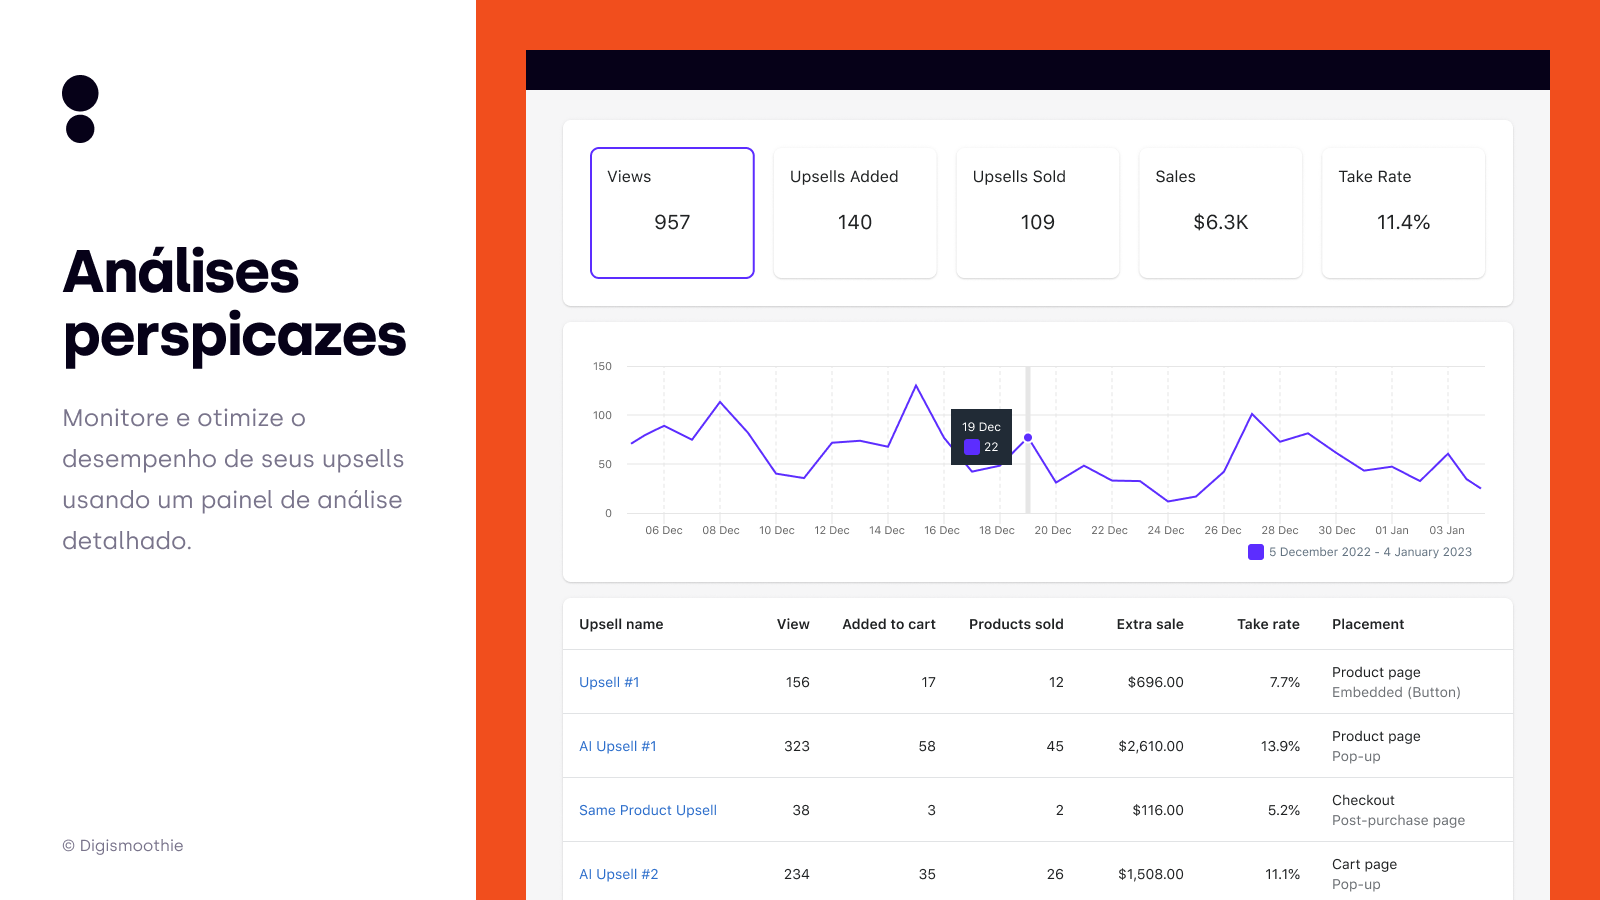Select the Upsells Sold metric card
Viewport: 1600px width, 900px height.
[x=1038, y=213]
